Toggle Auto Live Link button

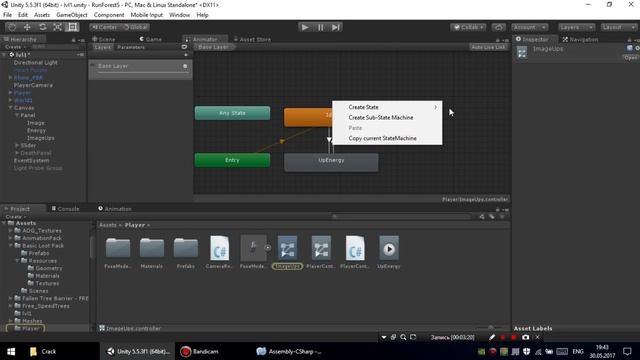click(488, 47)
